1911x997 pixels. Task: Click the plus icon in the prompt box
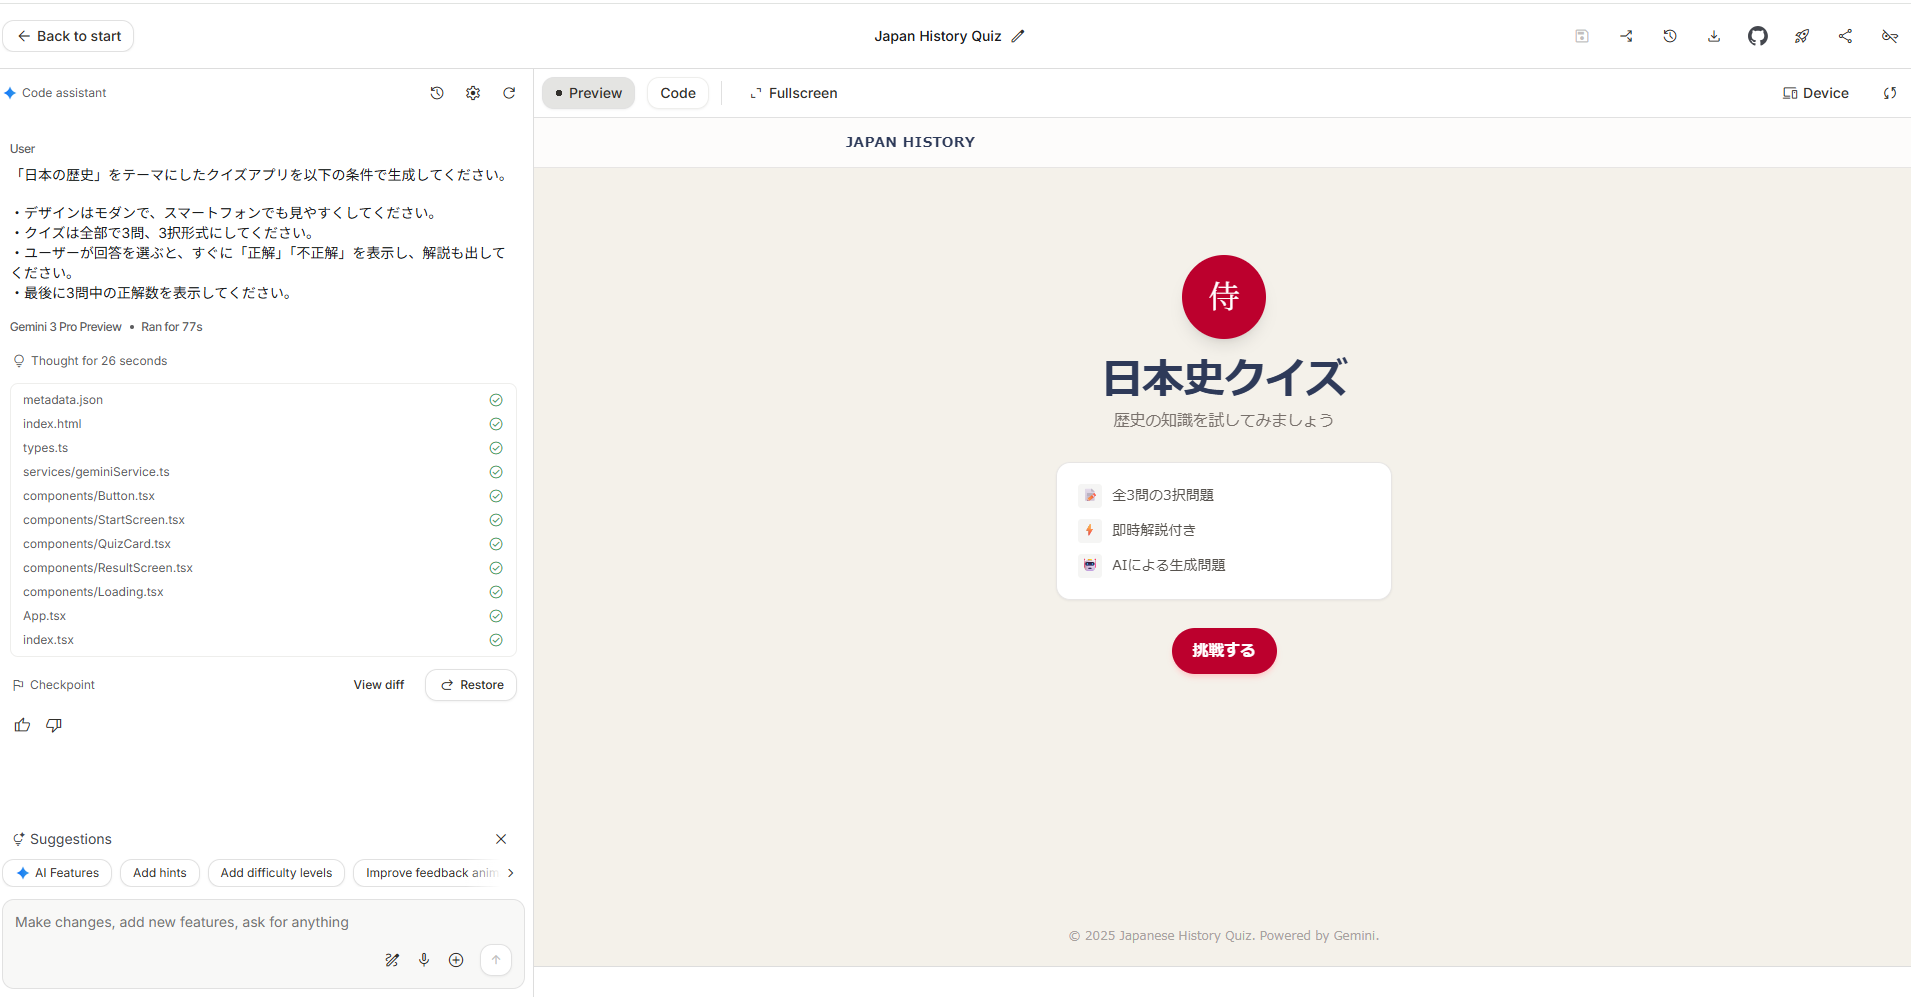click(456, 960)
